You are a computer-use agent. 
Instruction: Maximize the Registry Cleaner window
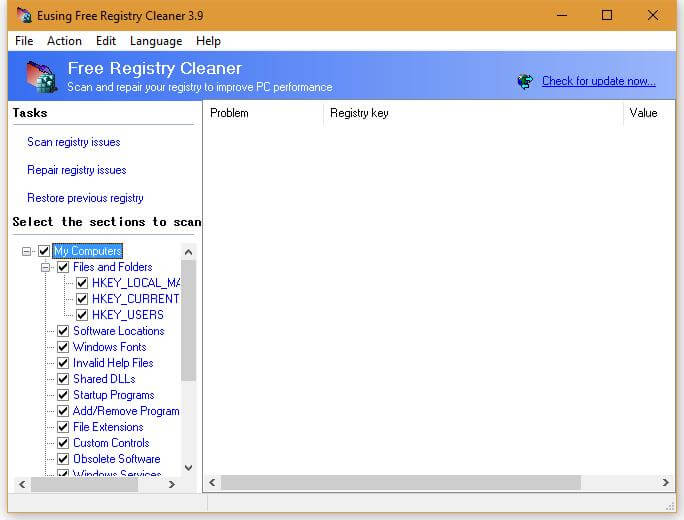pyautogui.click(x=607, y=15)
